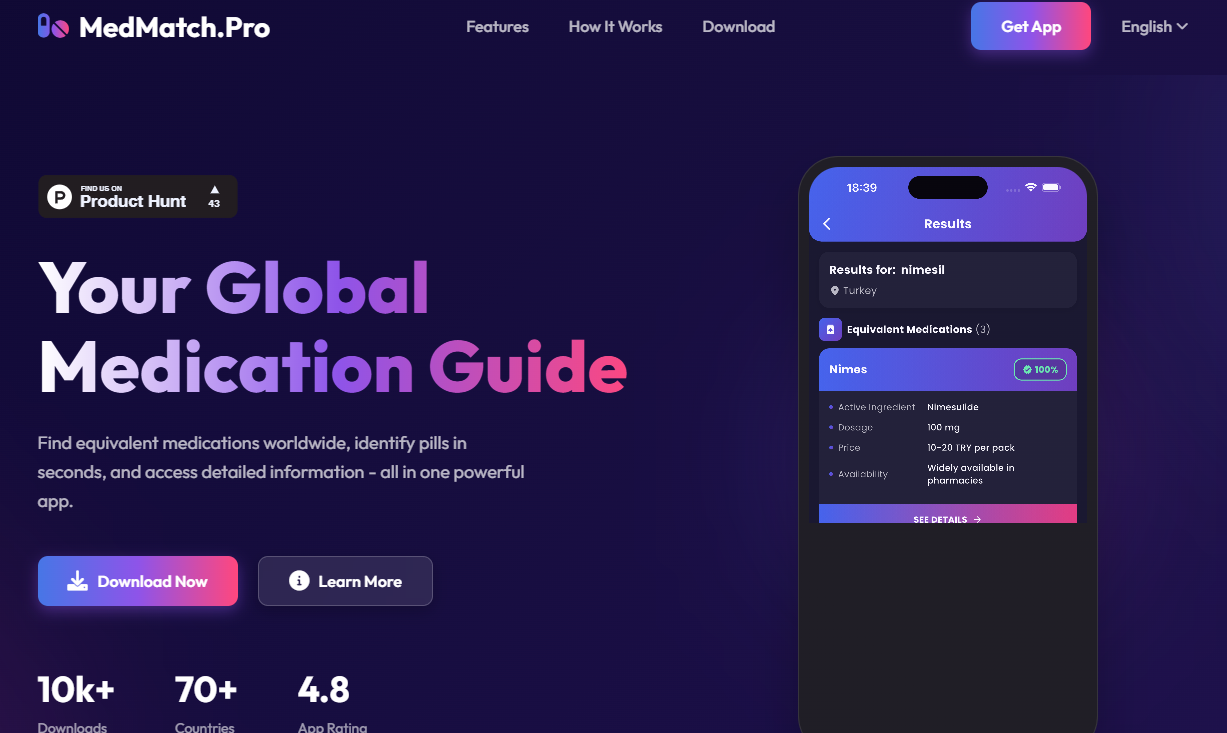Tap the 100% match badge
The image size is (1227, 733).
[x=1040, y=369]
